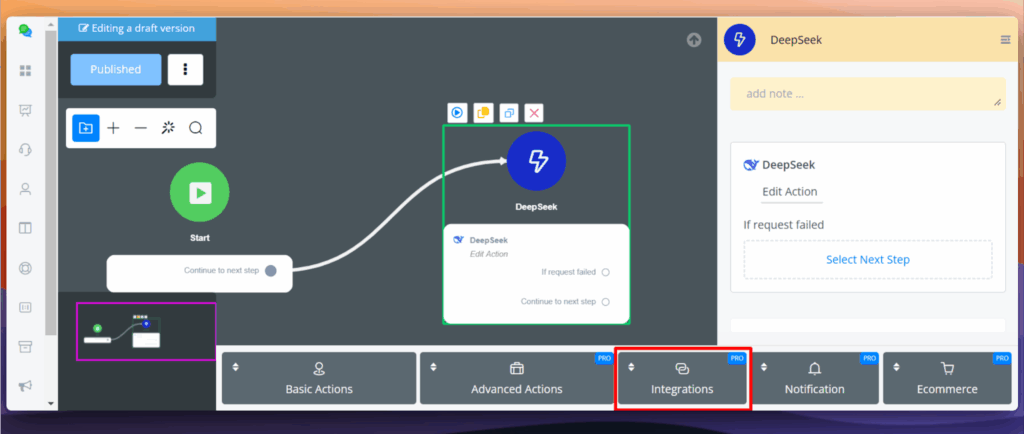Expand the Integrations category
Image resolution: width=1024 pixels, height=434 pixels.
(682, 378)
